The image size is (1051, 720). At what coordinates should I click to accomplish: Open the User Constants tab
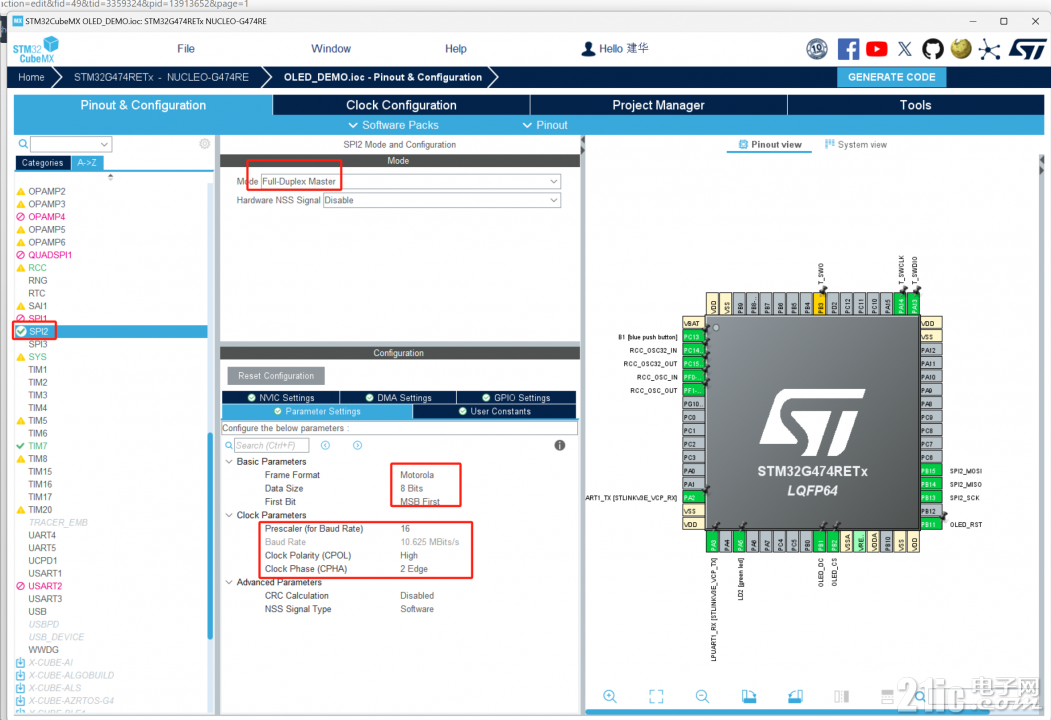pos(495,412)
